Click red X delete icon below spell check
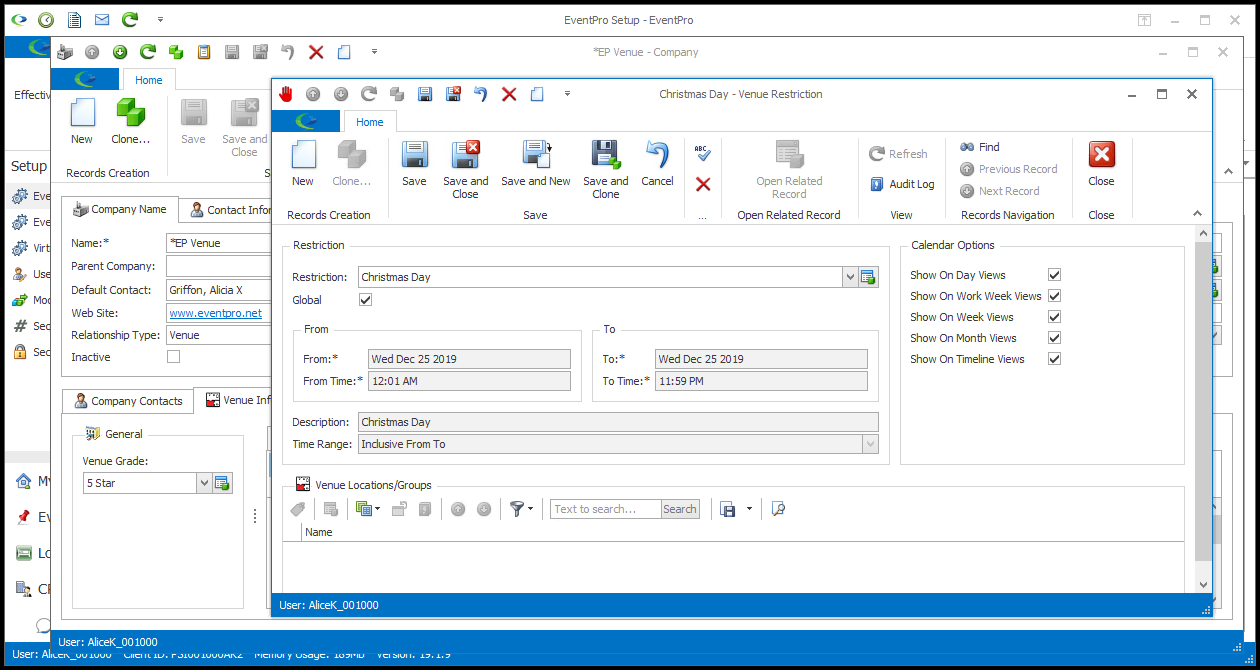The width and height of the screenshot is (1260, 670). click(x=703, y=184)
